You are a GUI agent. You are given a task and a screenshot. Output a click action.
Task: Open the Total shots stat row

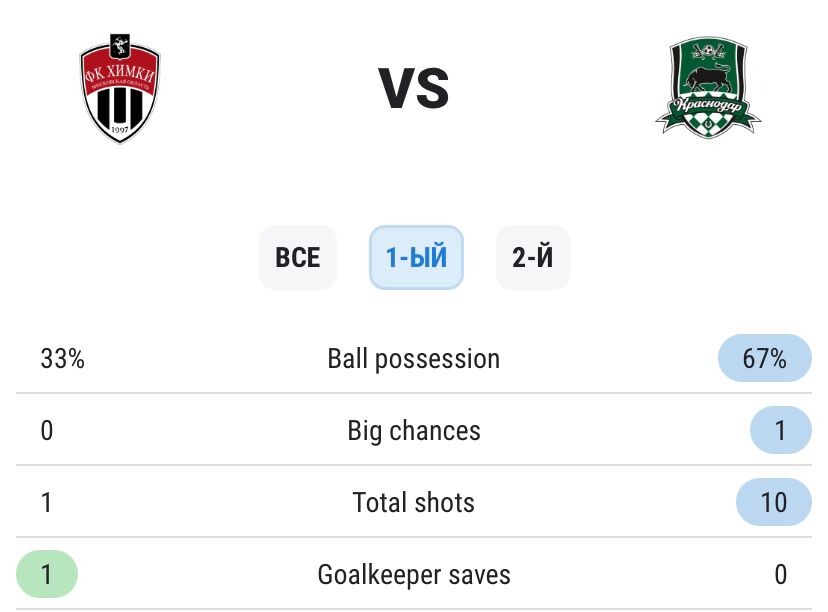[x=414, y=502]
